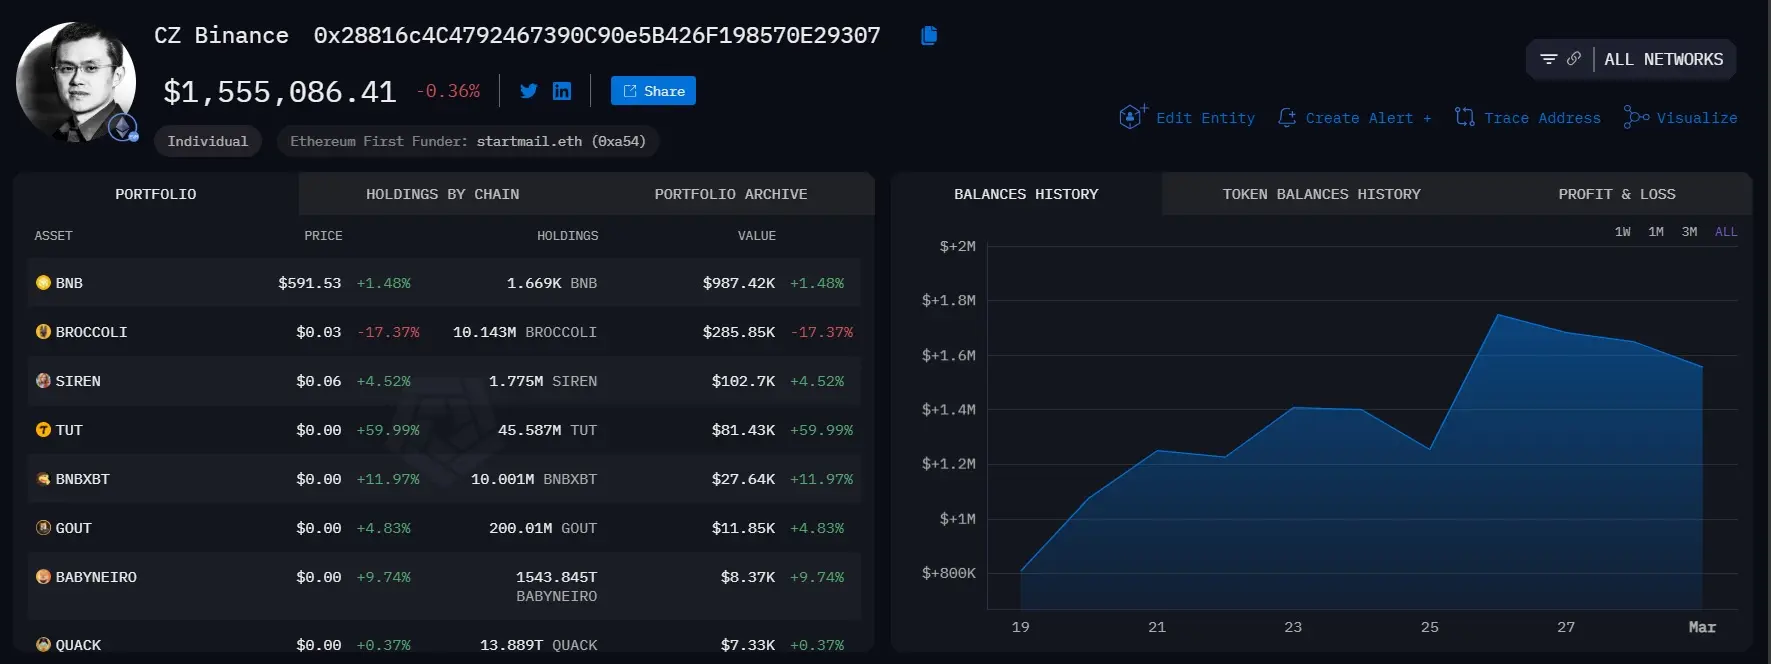Screen dimensions: 1771x664
Task: Sort by the VALUE column header
Action: point(757,236)
